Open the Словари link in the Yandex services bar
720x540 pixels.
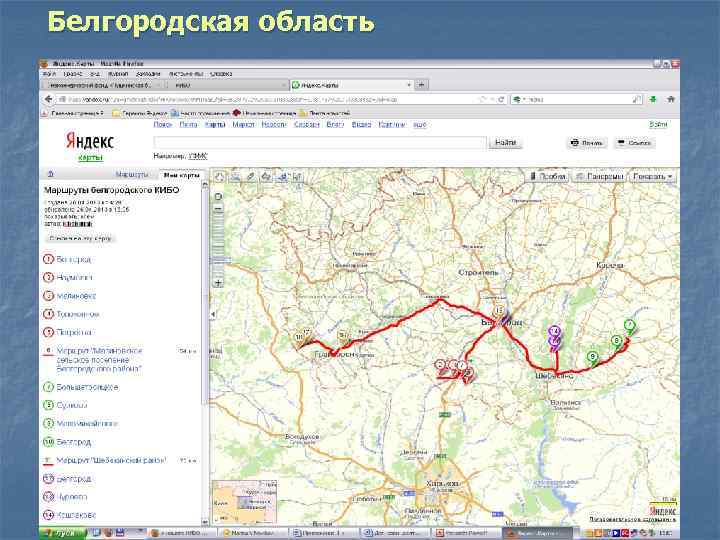(x=307, y=124)
